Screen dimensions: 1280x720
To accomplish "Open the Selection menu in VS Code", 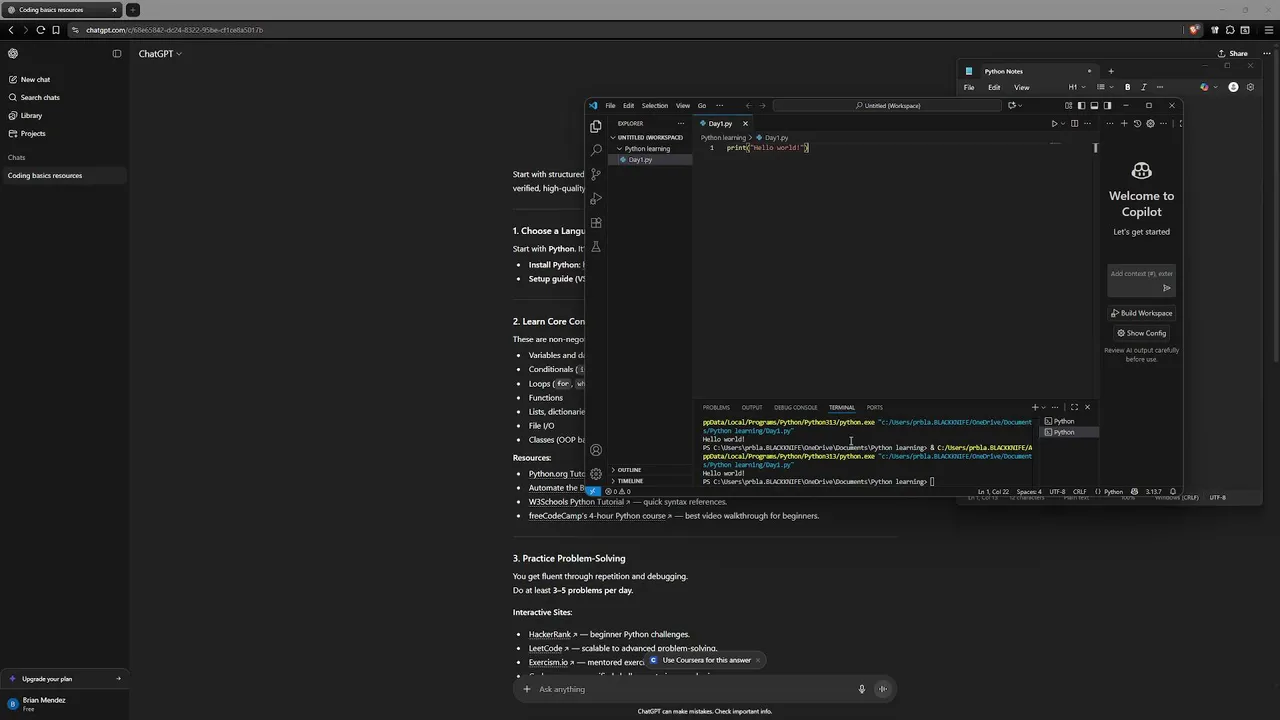I will tap(655, 105).
